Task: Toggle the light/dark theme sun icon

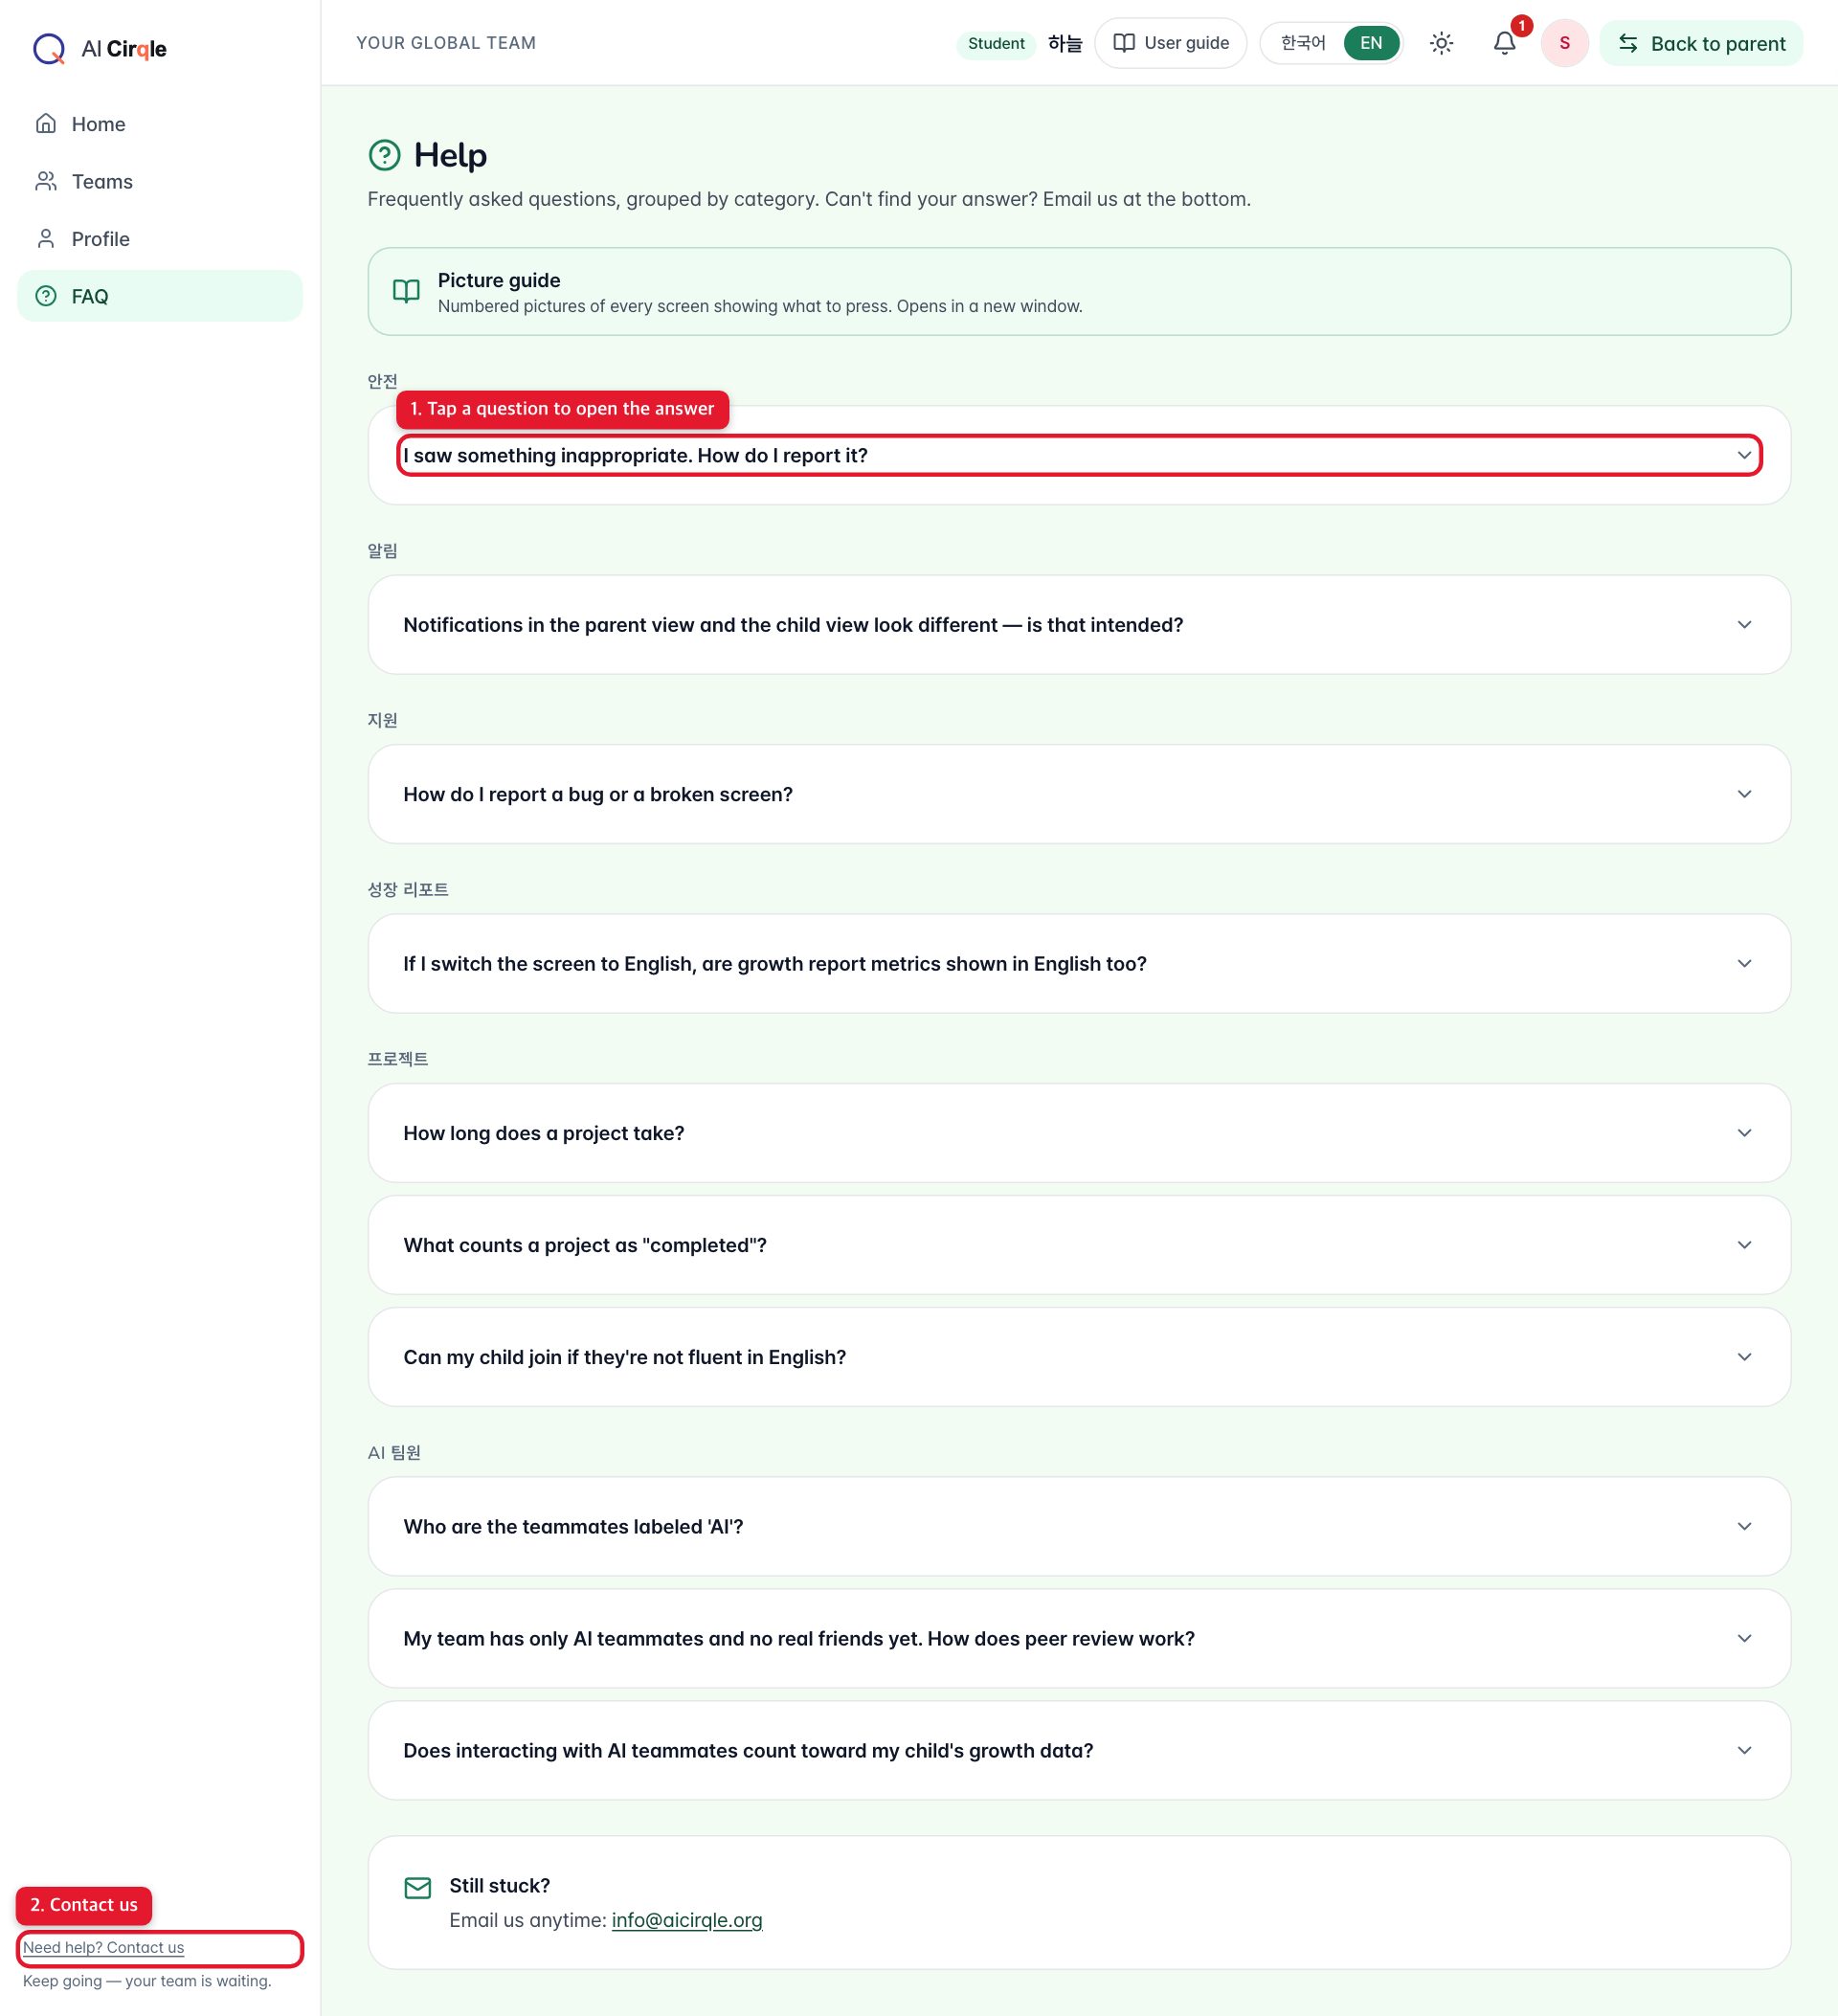Action: click(1441, 43)
